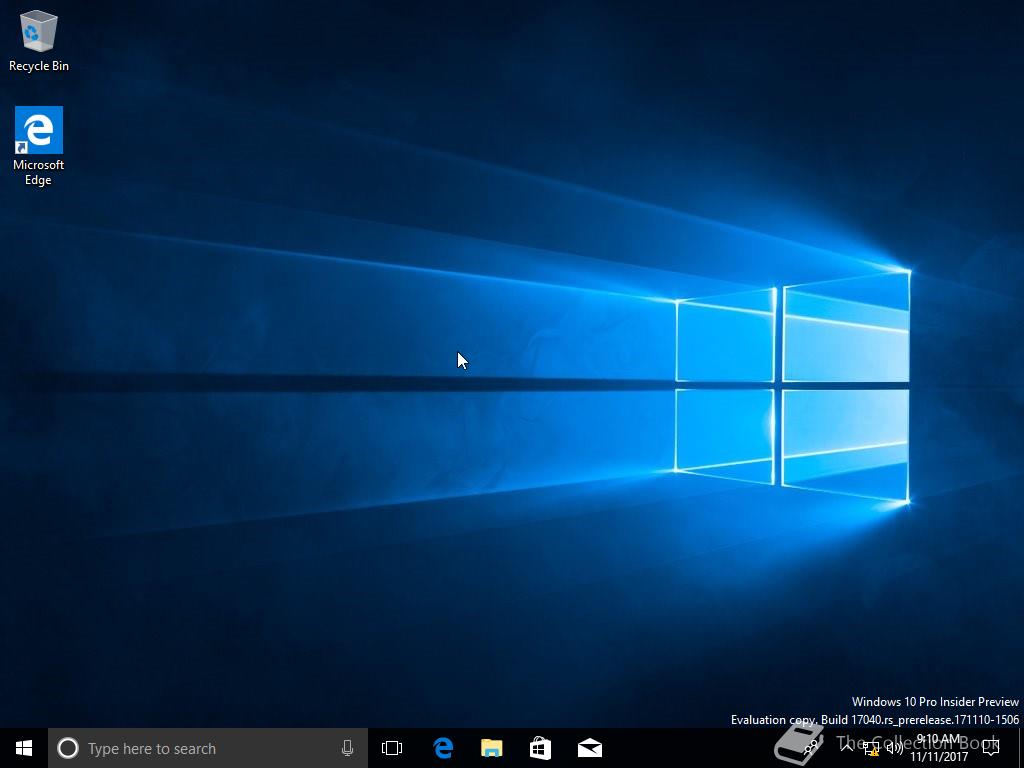Open the Windows Start menu
This screenshot has width=1024, height=768.
tap(24, 748)
